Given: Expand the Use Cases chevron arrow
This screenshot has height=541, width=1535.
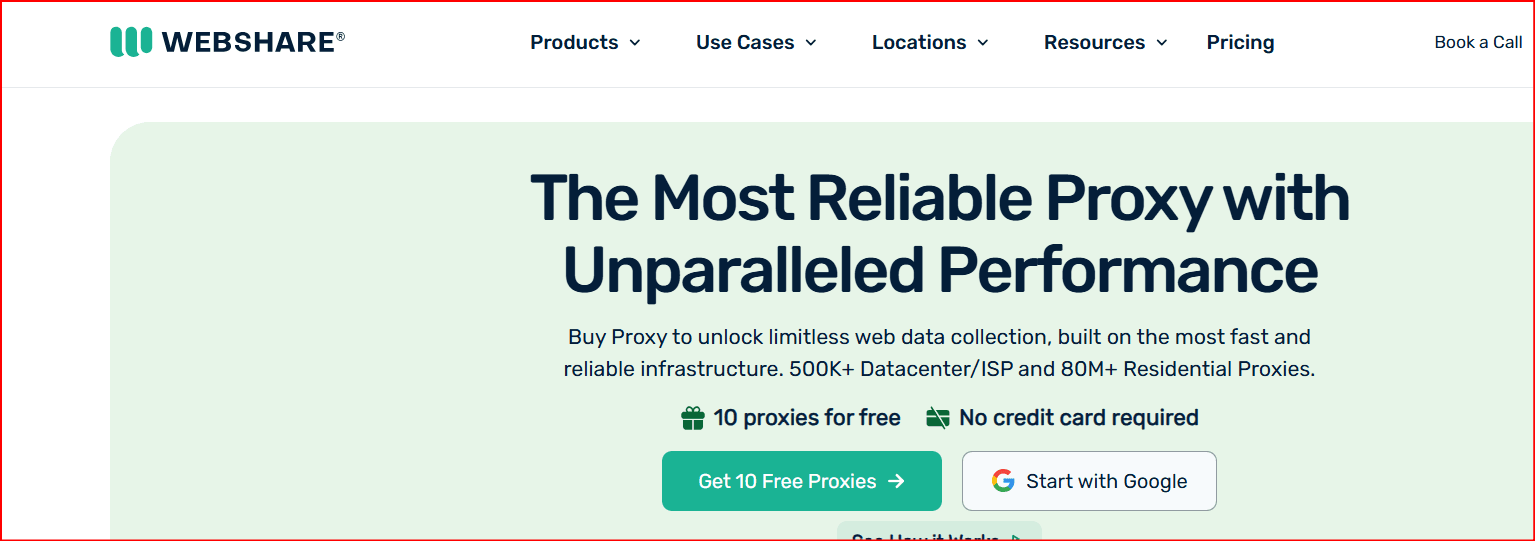Looking at the screenshot, I should click(x=811, y=43).
